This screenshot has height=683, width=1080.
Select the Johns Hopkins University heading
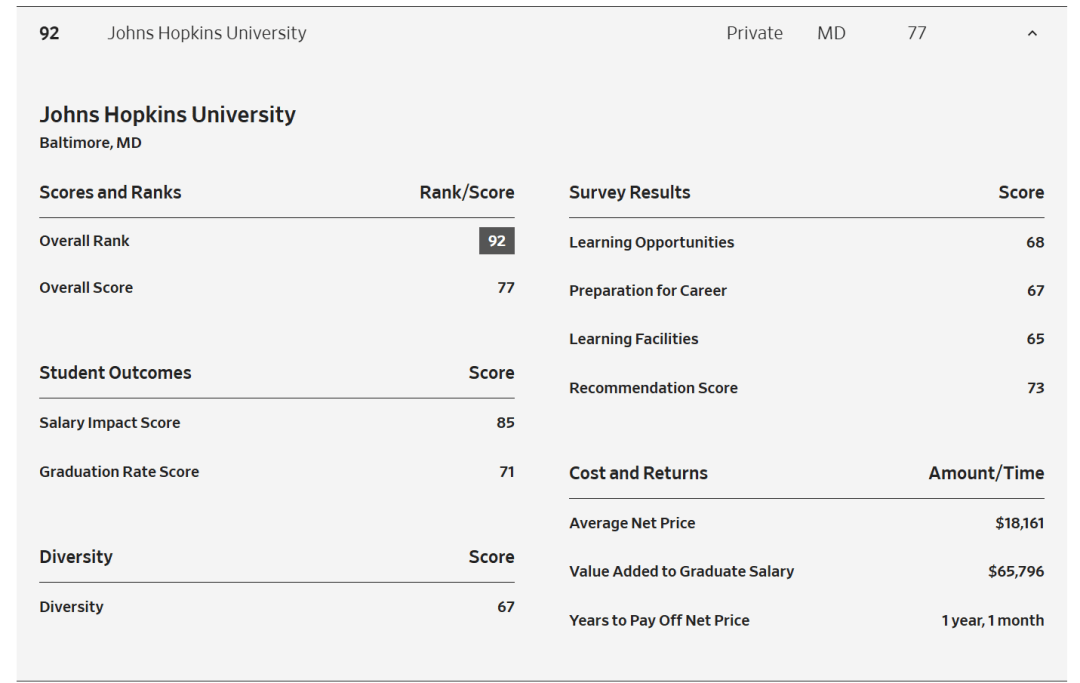[x=167, y=114]
